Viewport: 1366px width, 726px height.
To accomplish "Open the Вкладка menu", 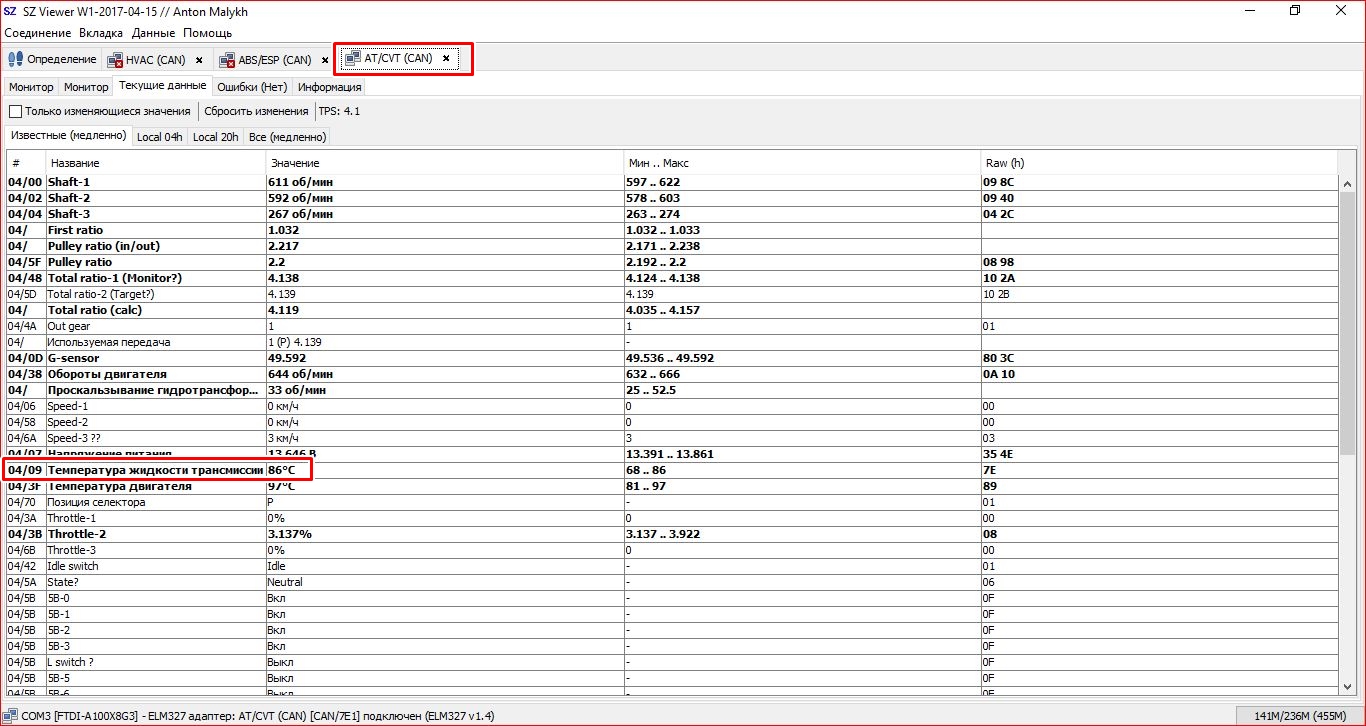I will 101,33.
